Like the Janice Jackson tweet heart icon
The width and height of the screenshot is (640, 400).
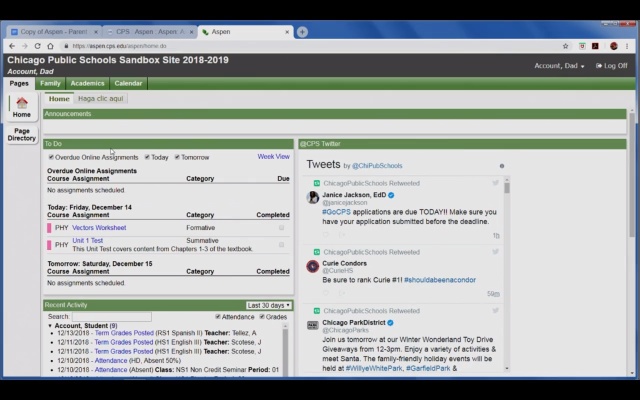tap(325, 235)
